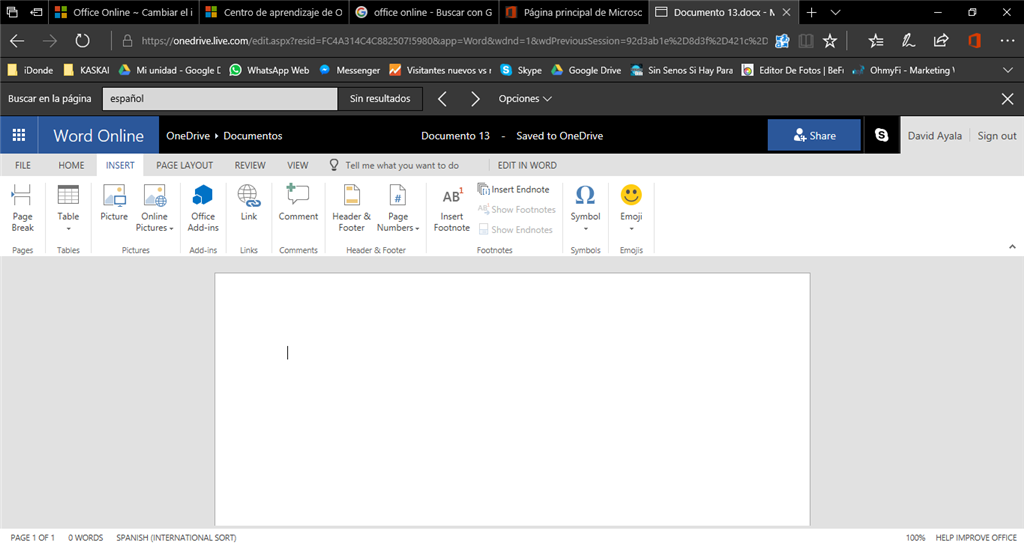This screenshot has height=545, width=1024.
Task: Select the INSERT tab
Action: [120, 165]
